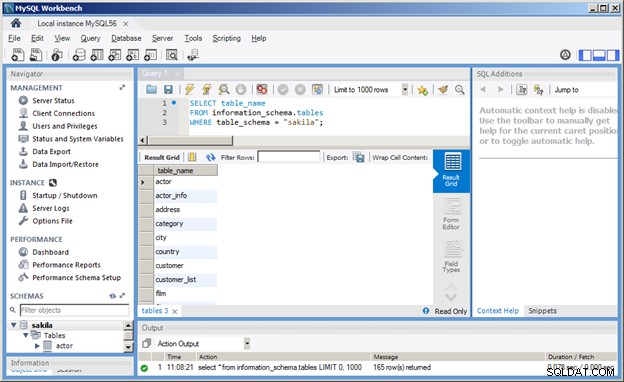Open the Server menu

point(162,38)
